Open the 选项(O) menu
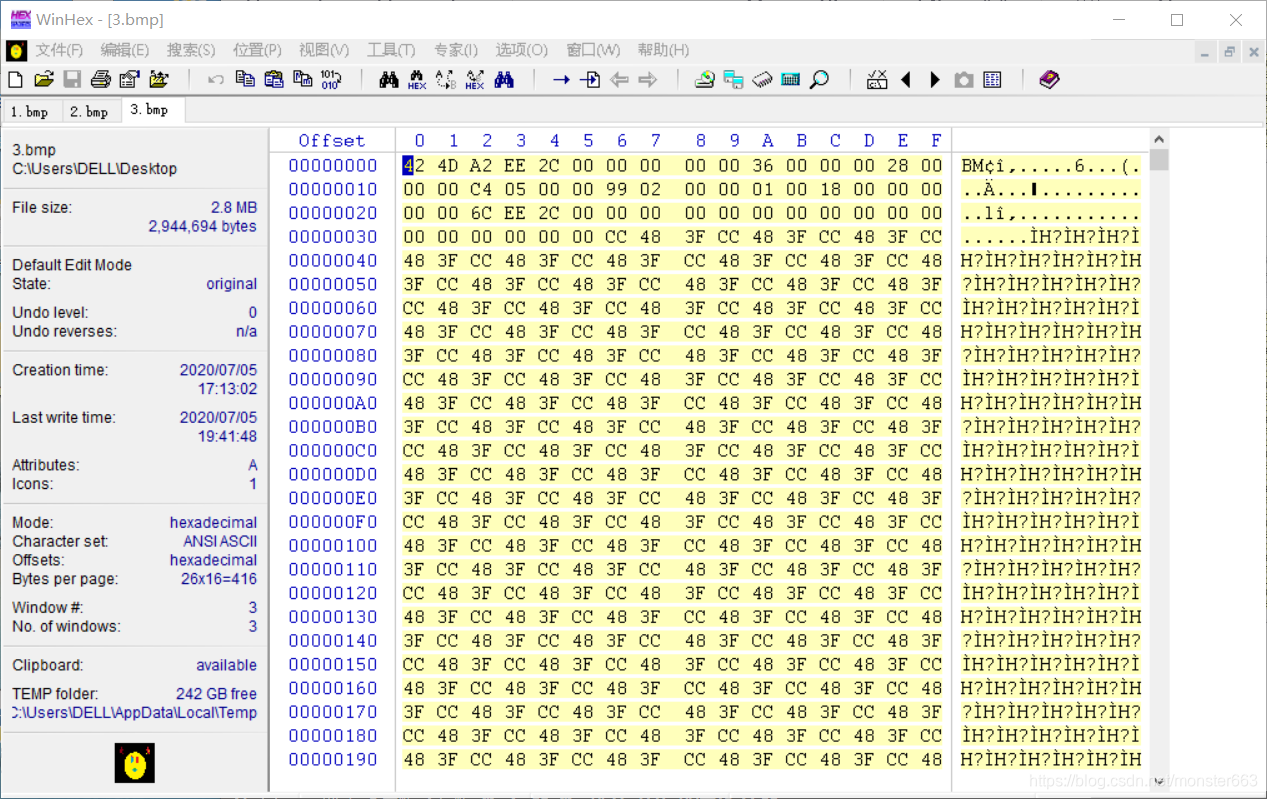The width and height of the screenshot is (1267, 799). 522,50
